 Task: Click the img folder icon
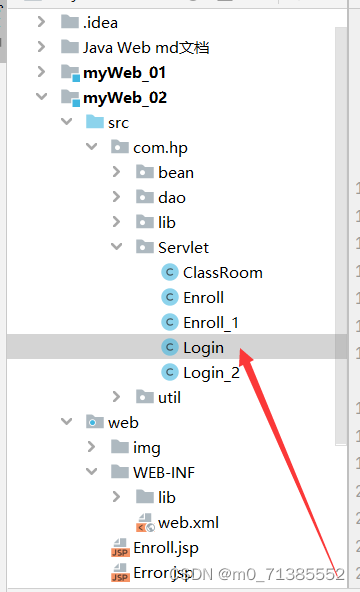[120, 447]
